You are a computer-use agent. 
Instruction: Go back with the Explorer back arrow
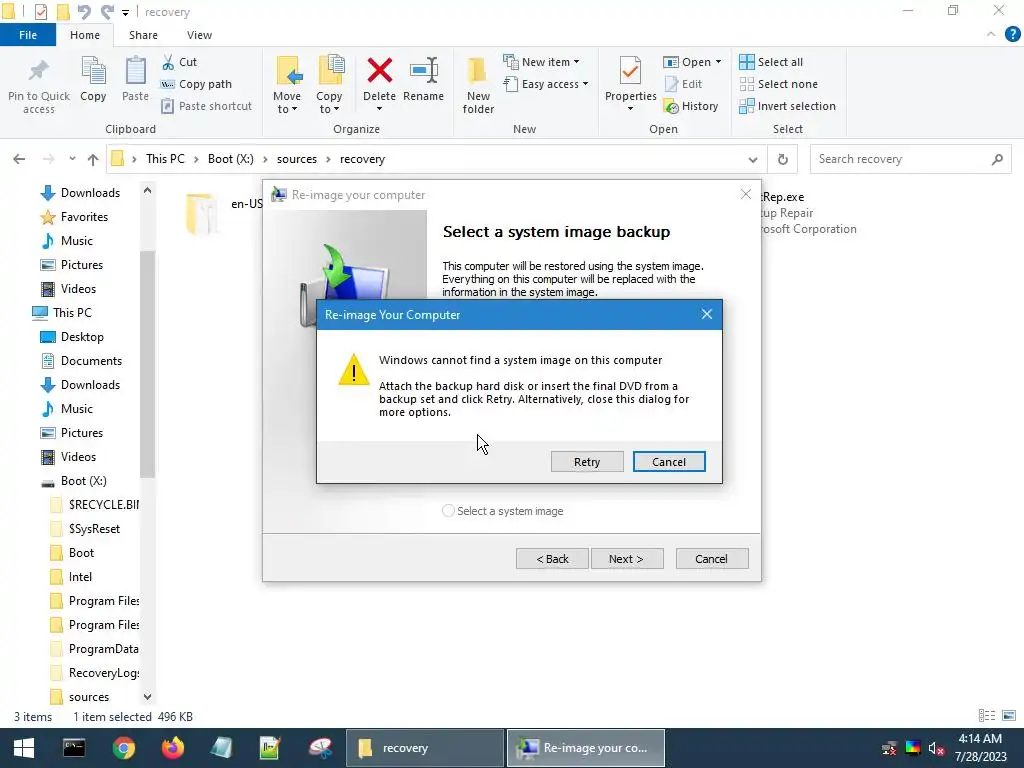[19, 159]
